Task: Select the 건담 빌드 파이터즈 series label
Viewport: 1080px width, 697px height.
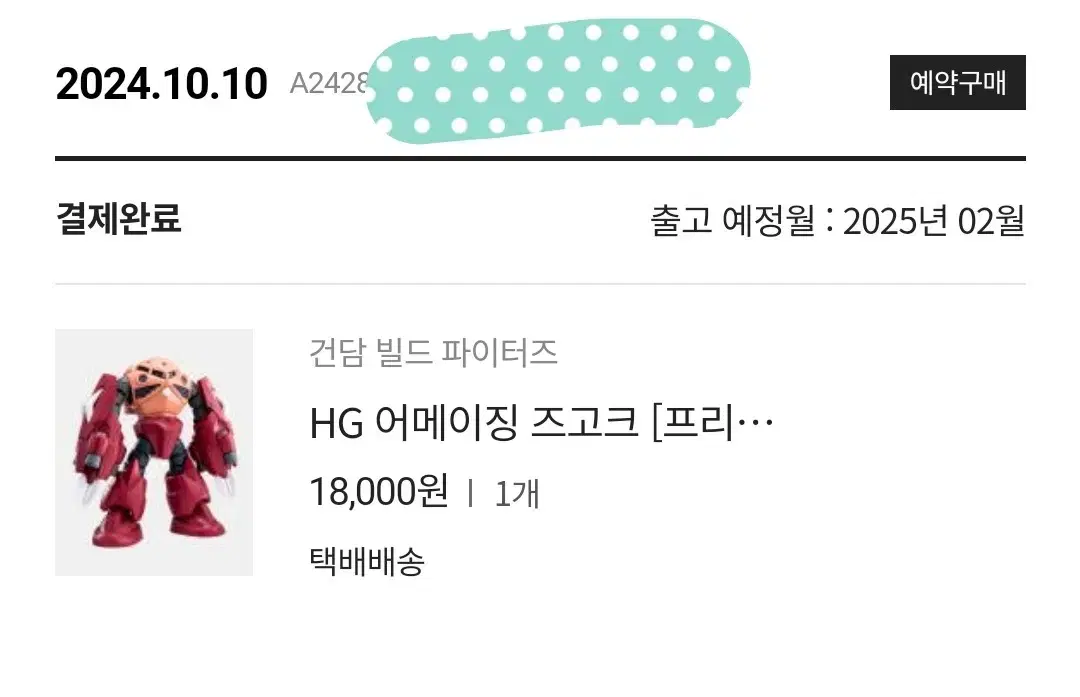Action: (433, 353)
